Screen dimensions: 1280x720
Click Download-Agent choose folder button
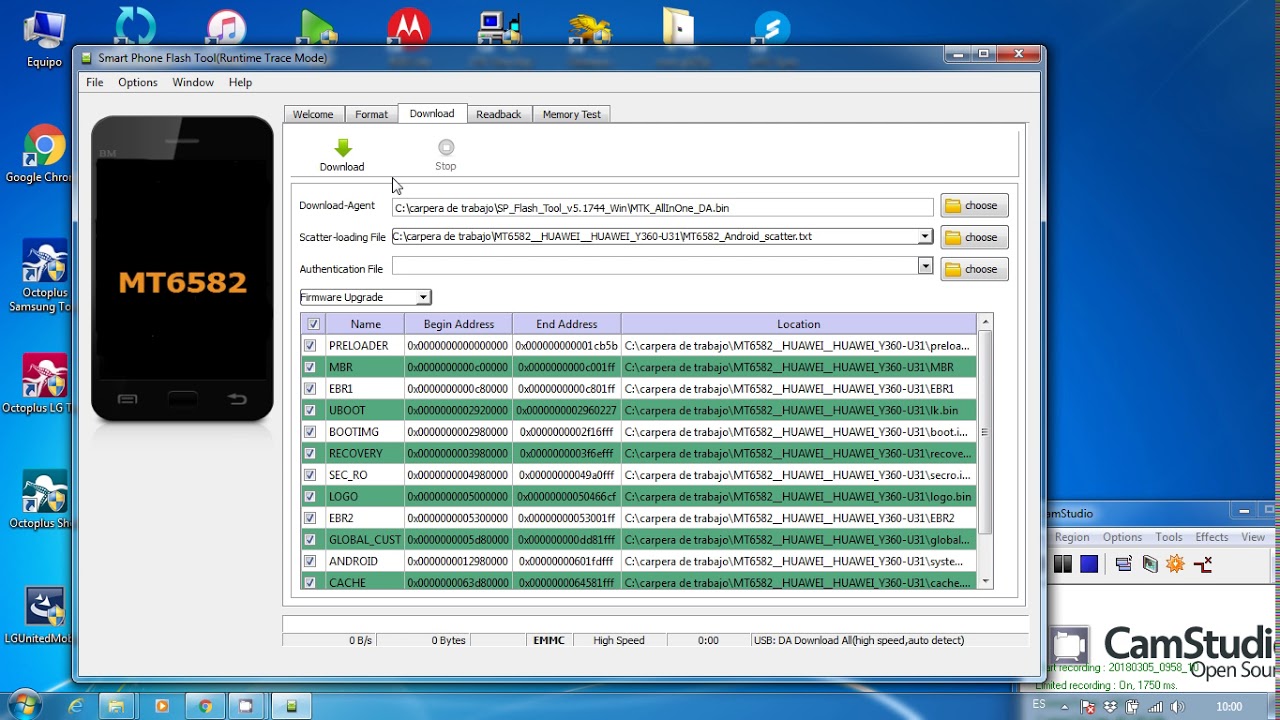974,206
